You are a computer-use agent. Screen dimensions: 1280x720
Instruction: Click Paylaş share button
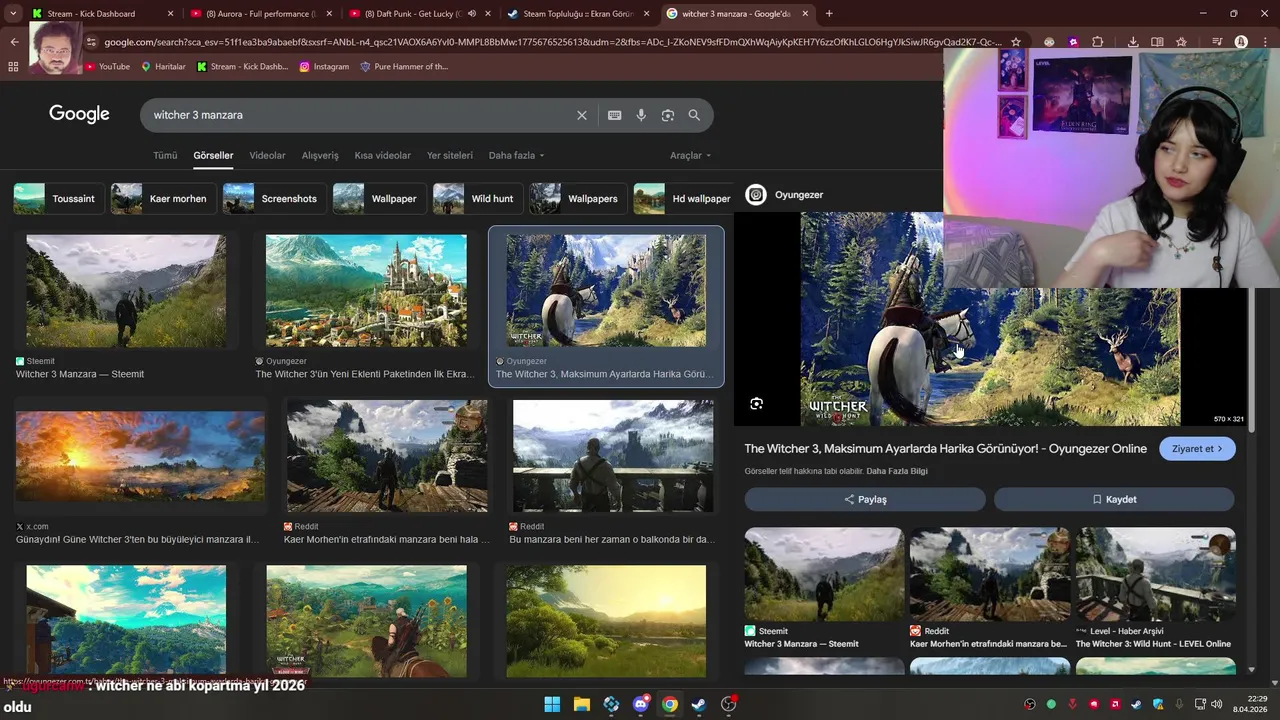[x=865, y=499]
